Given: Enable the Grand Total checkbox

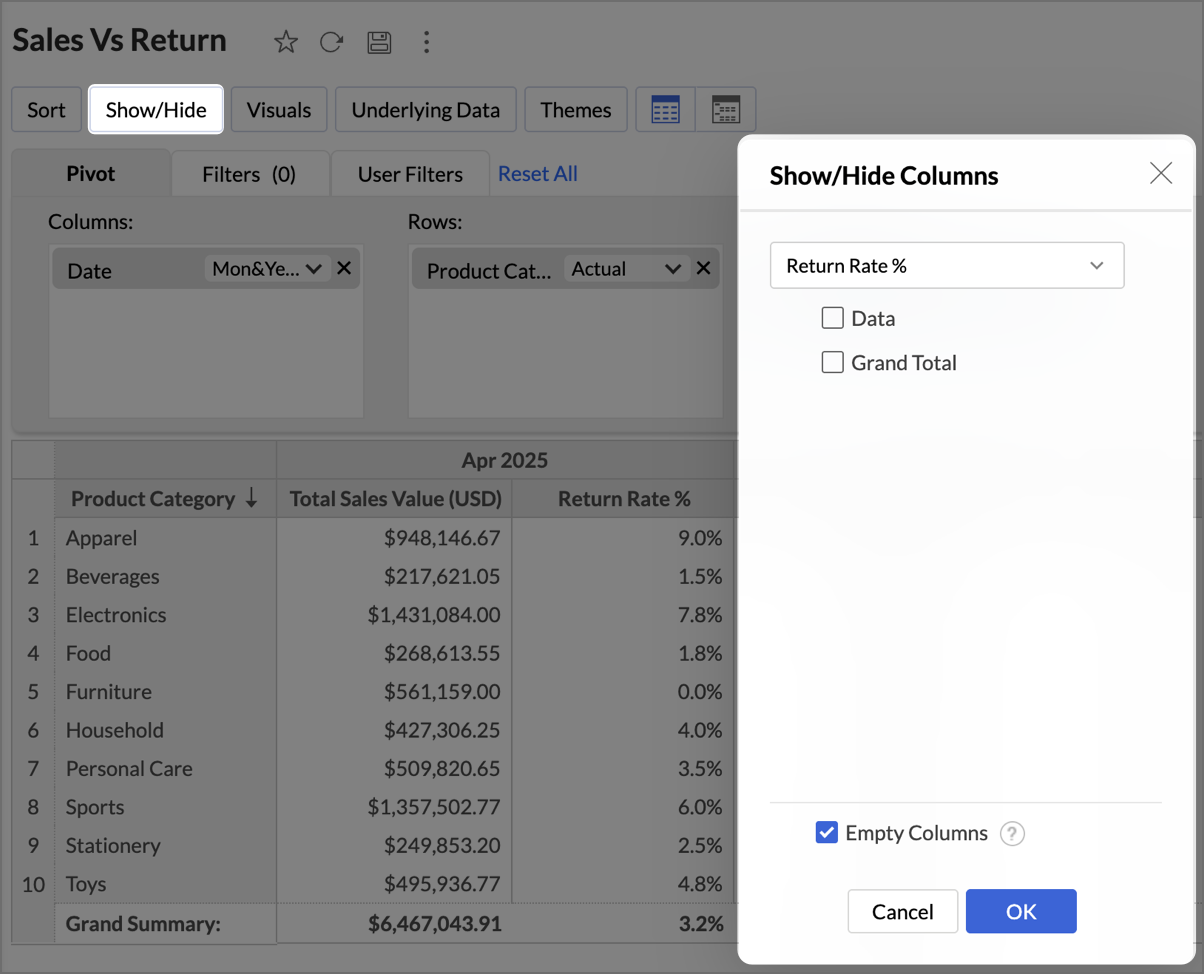Looking at the screenshot, I should pos(832,363).
